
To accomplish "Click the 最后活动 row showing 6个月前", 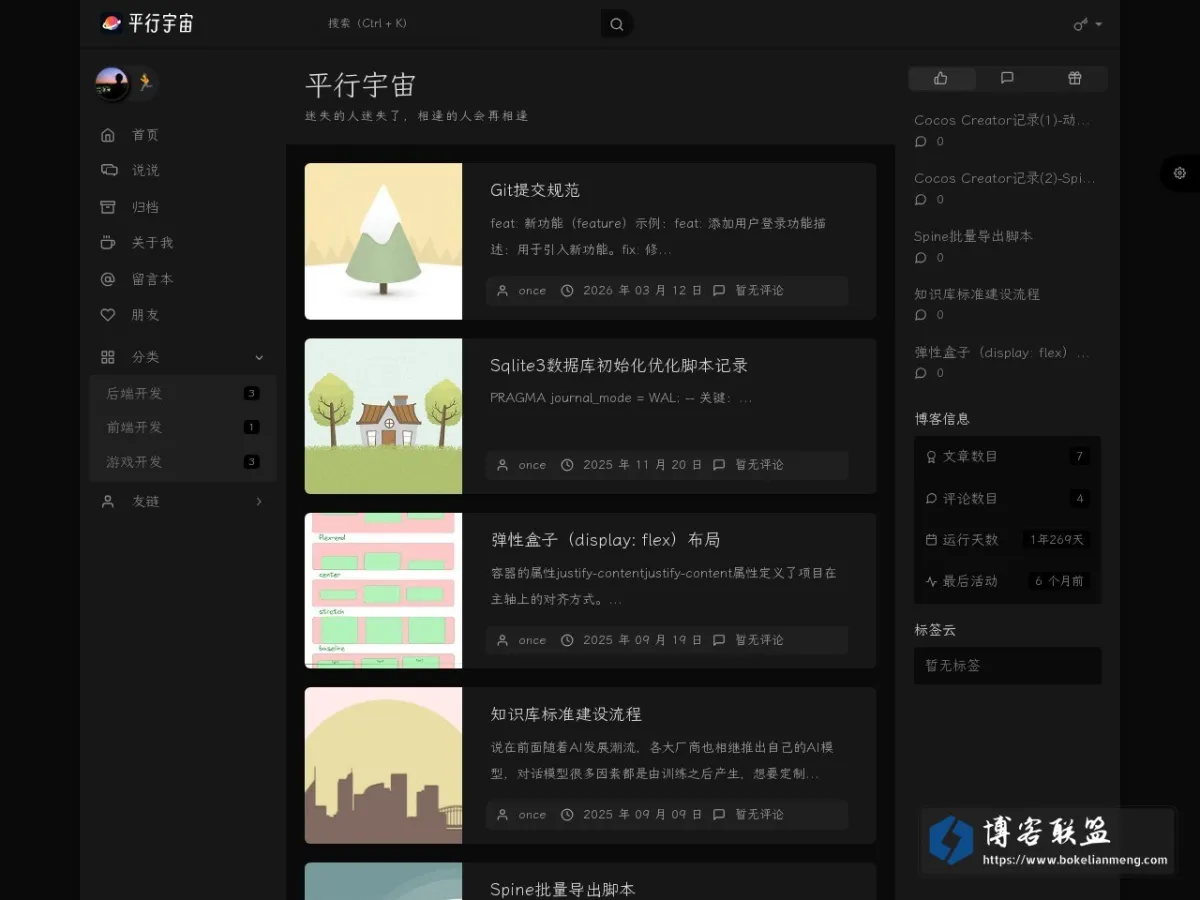I will click(x=1007, y=581).
